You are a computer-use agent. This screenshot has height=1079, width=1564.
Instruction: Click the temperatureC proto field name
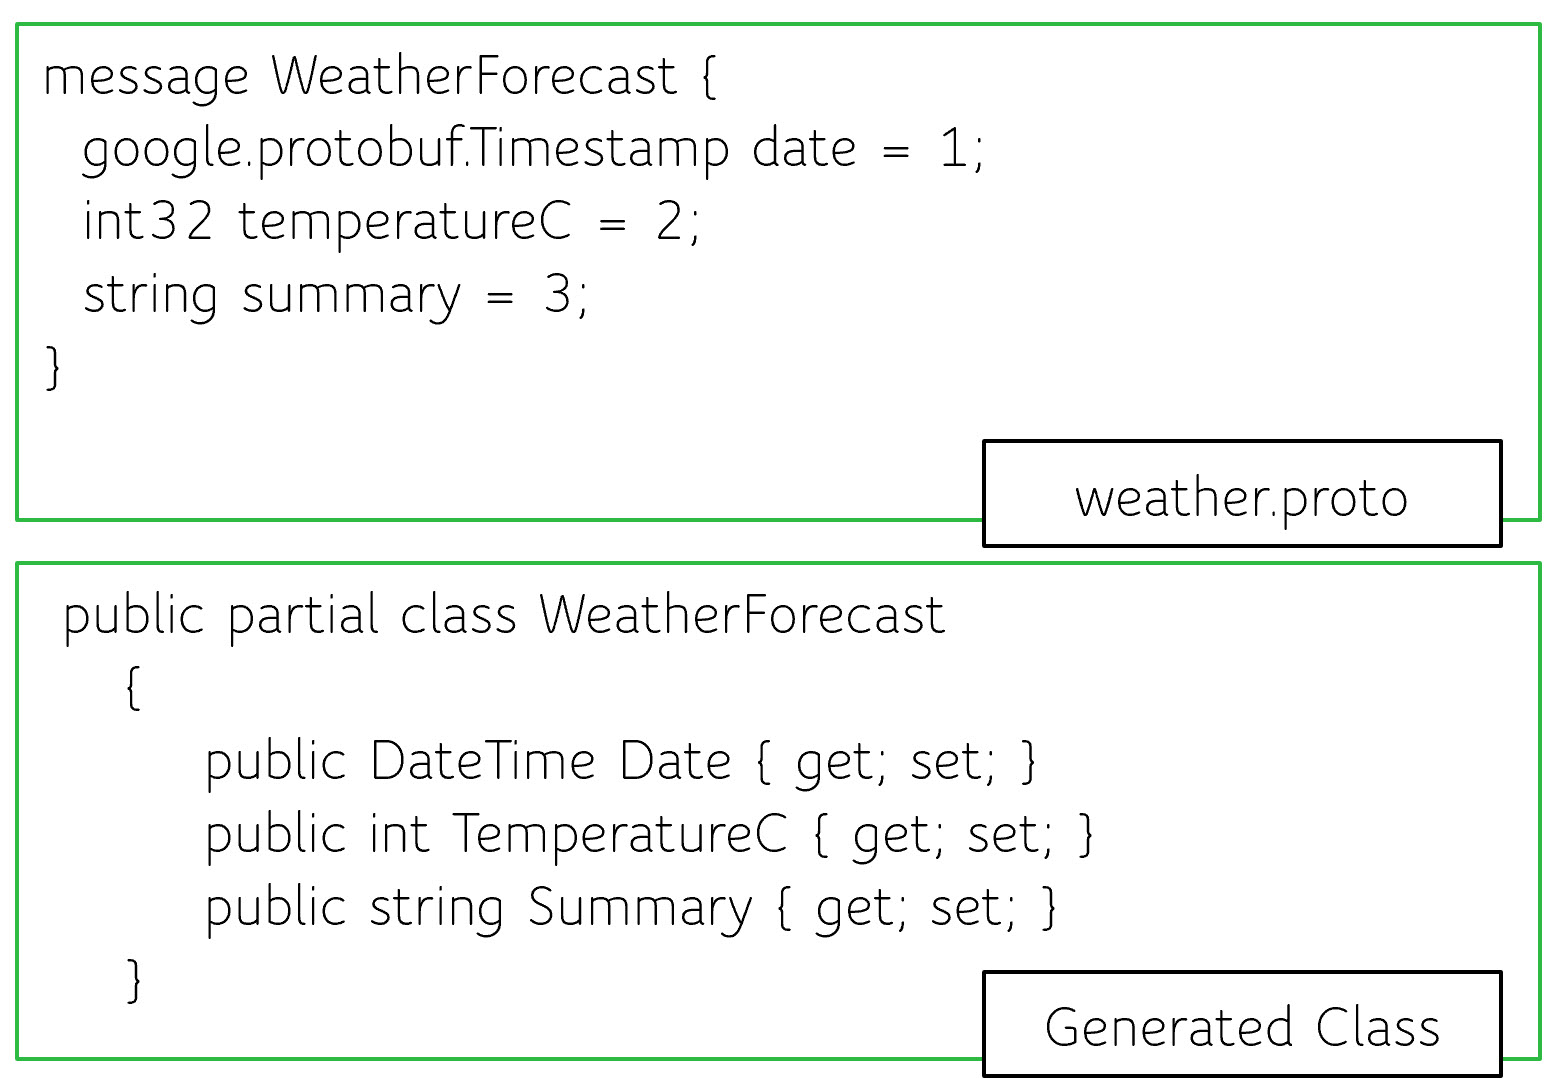point(405,222)
